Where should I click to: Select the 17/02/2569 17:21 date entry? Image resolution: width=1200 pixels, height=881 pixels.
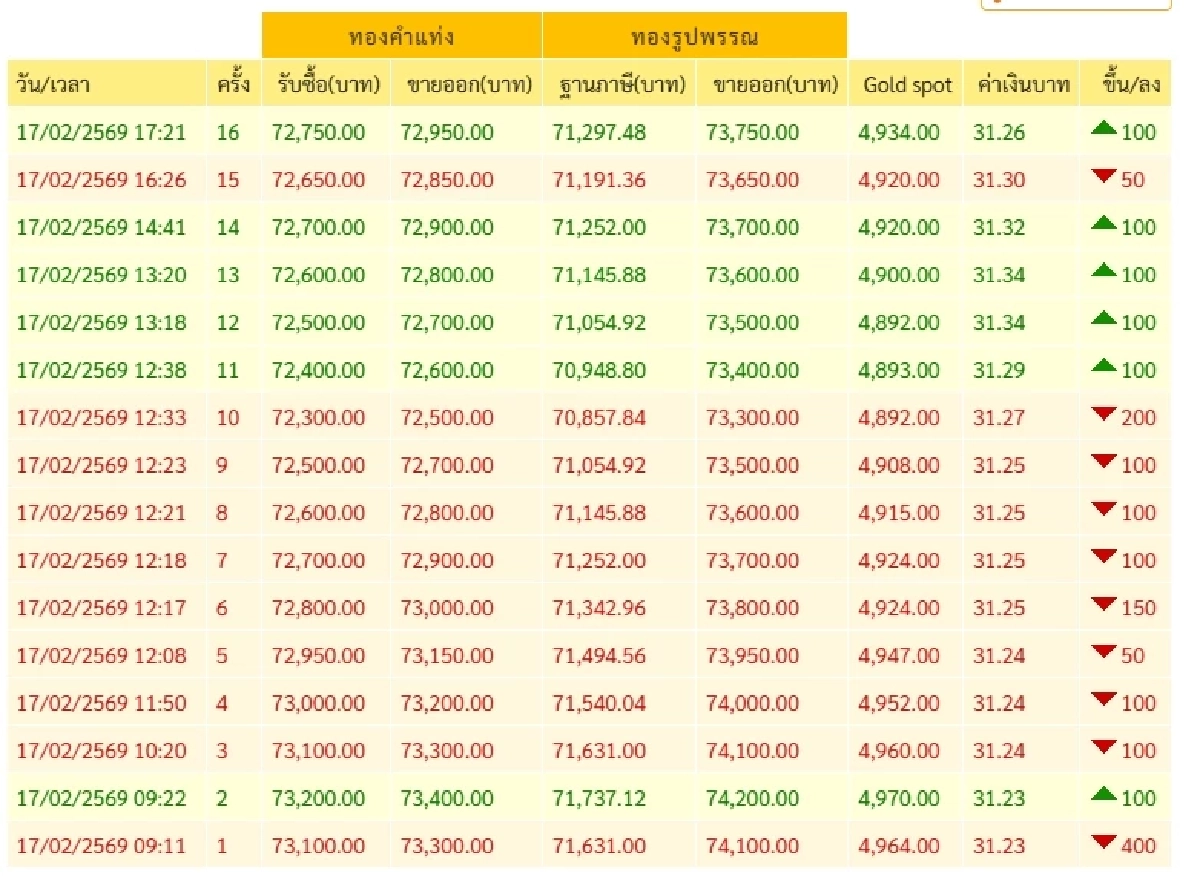pyautogui.click(x=101, y=132)
